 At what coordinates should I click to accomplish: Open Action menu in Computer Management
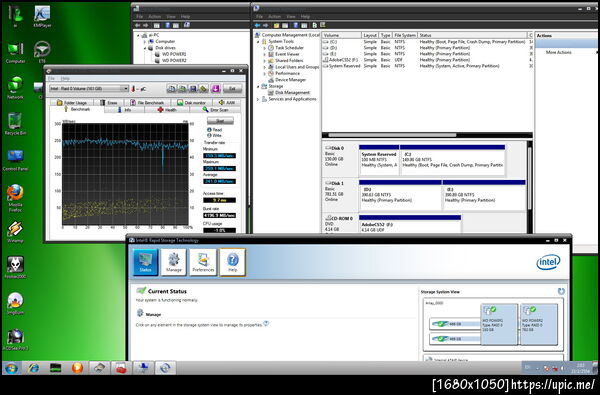[x=274, y=16]
